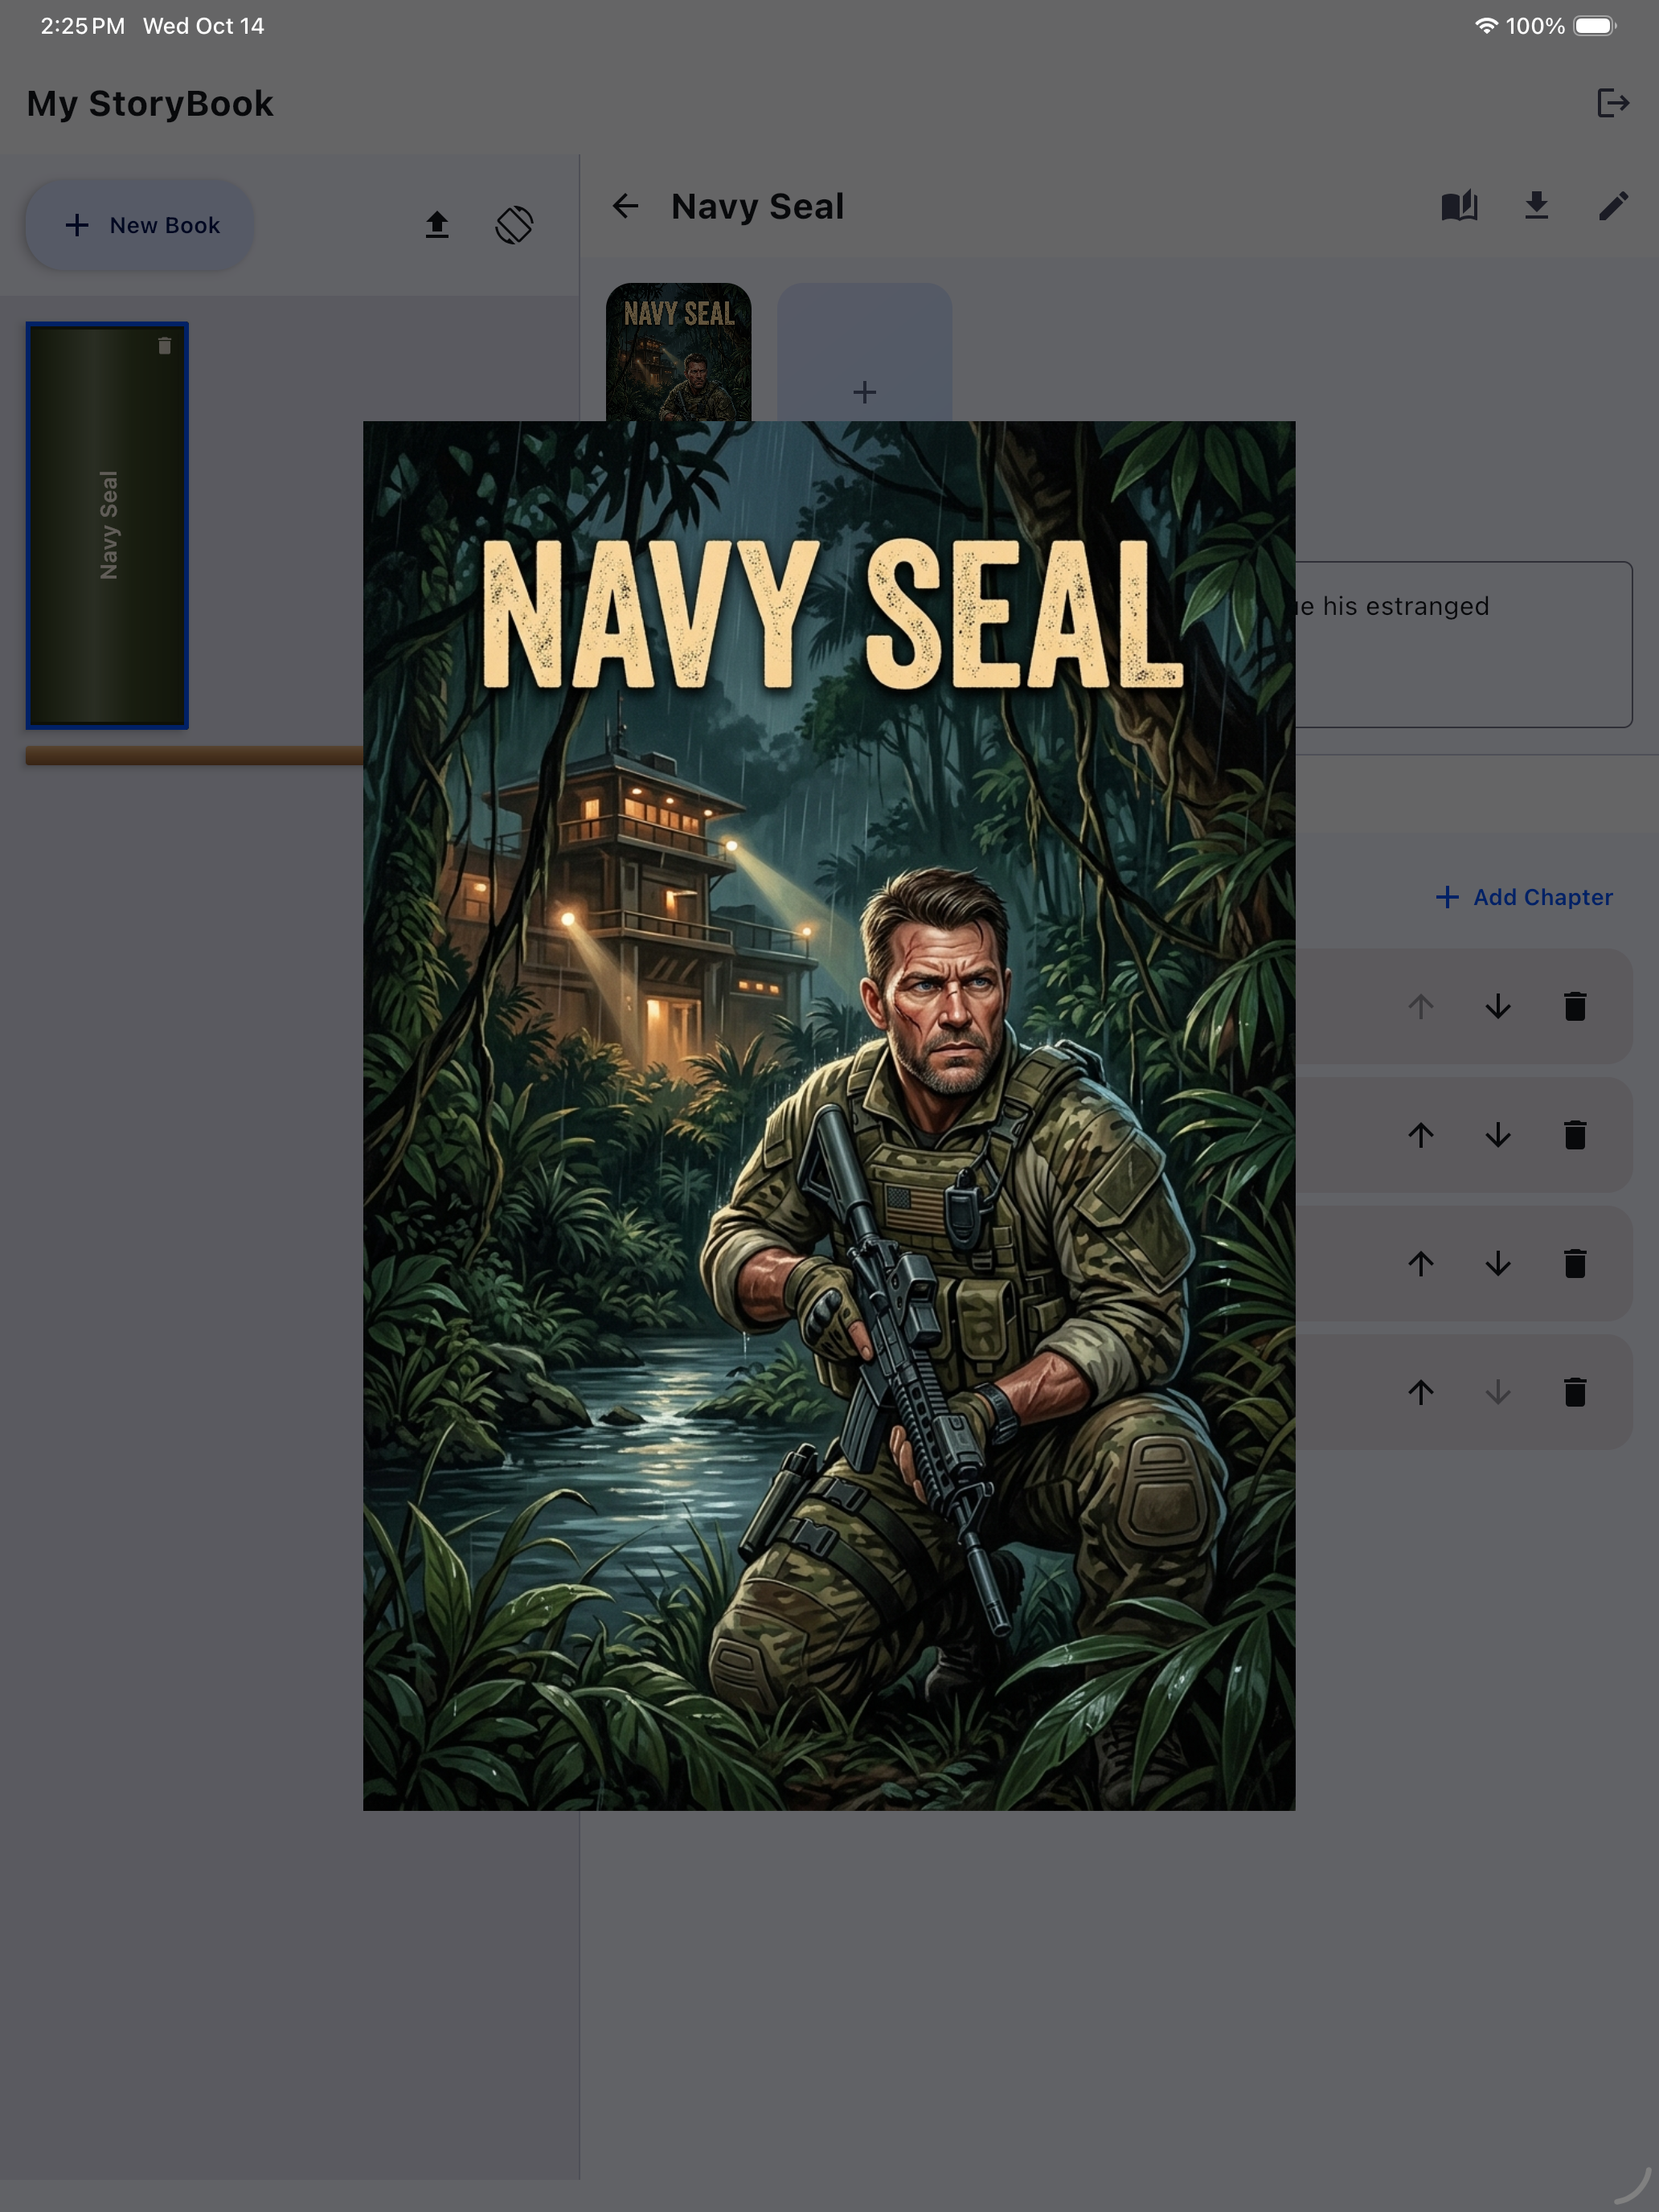Add a new cover image tile

coord(865,352)
